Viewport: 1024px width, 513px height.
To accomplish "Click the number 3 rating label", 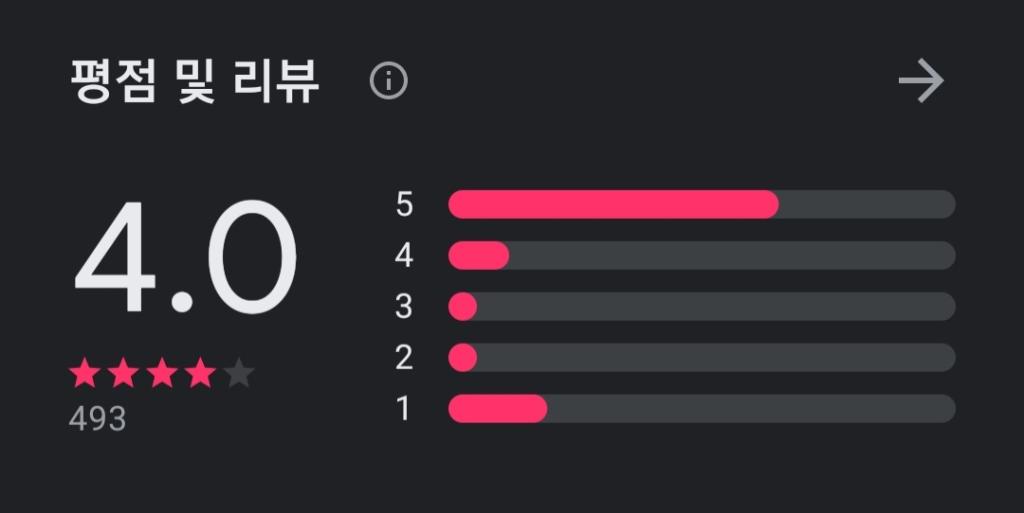I will point(404,306).
